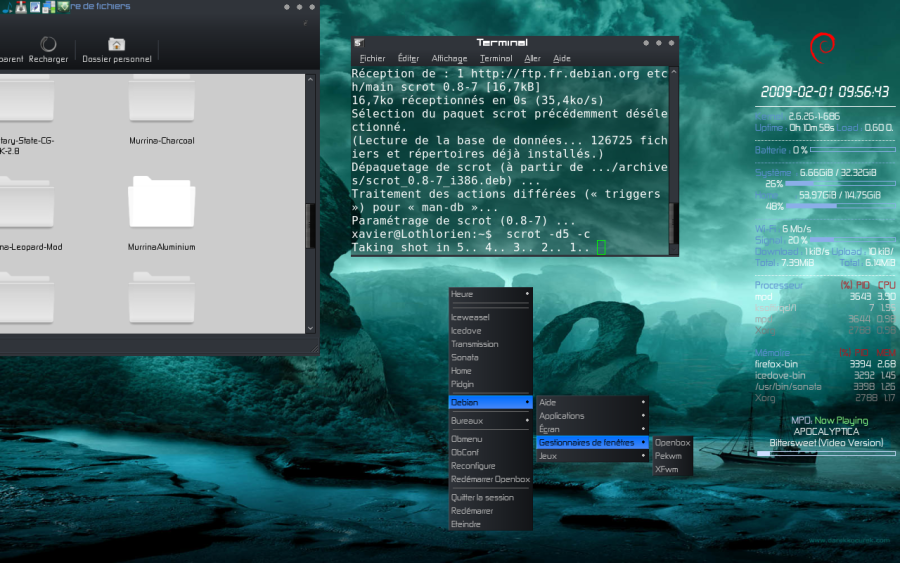
Task: Expand the Jeux submenu
Action: tap(592, 456)
